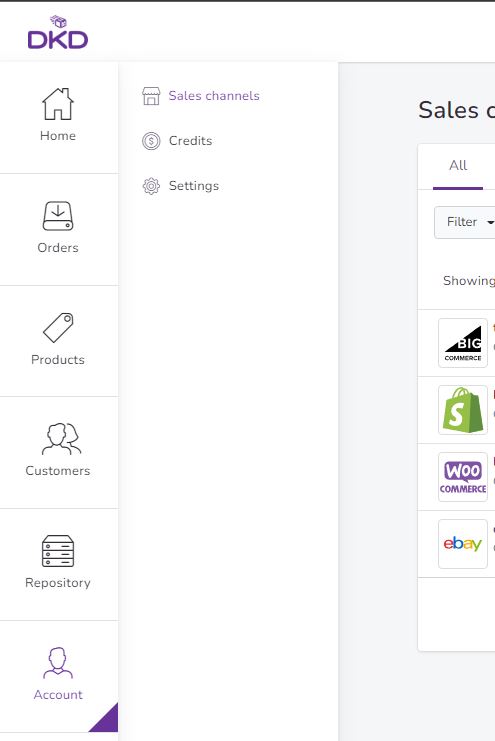
Task: Click the Customers label in sidebar
Action: (x=58, y=471)
